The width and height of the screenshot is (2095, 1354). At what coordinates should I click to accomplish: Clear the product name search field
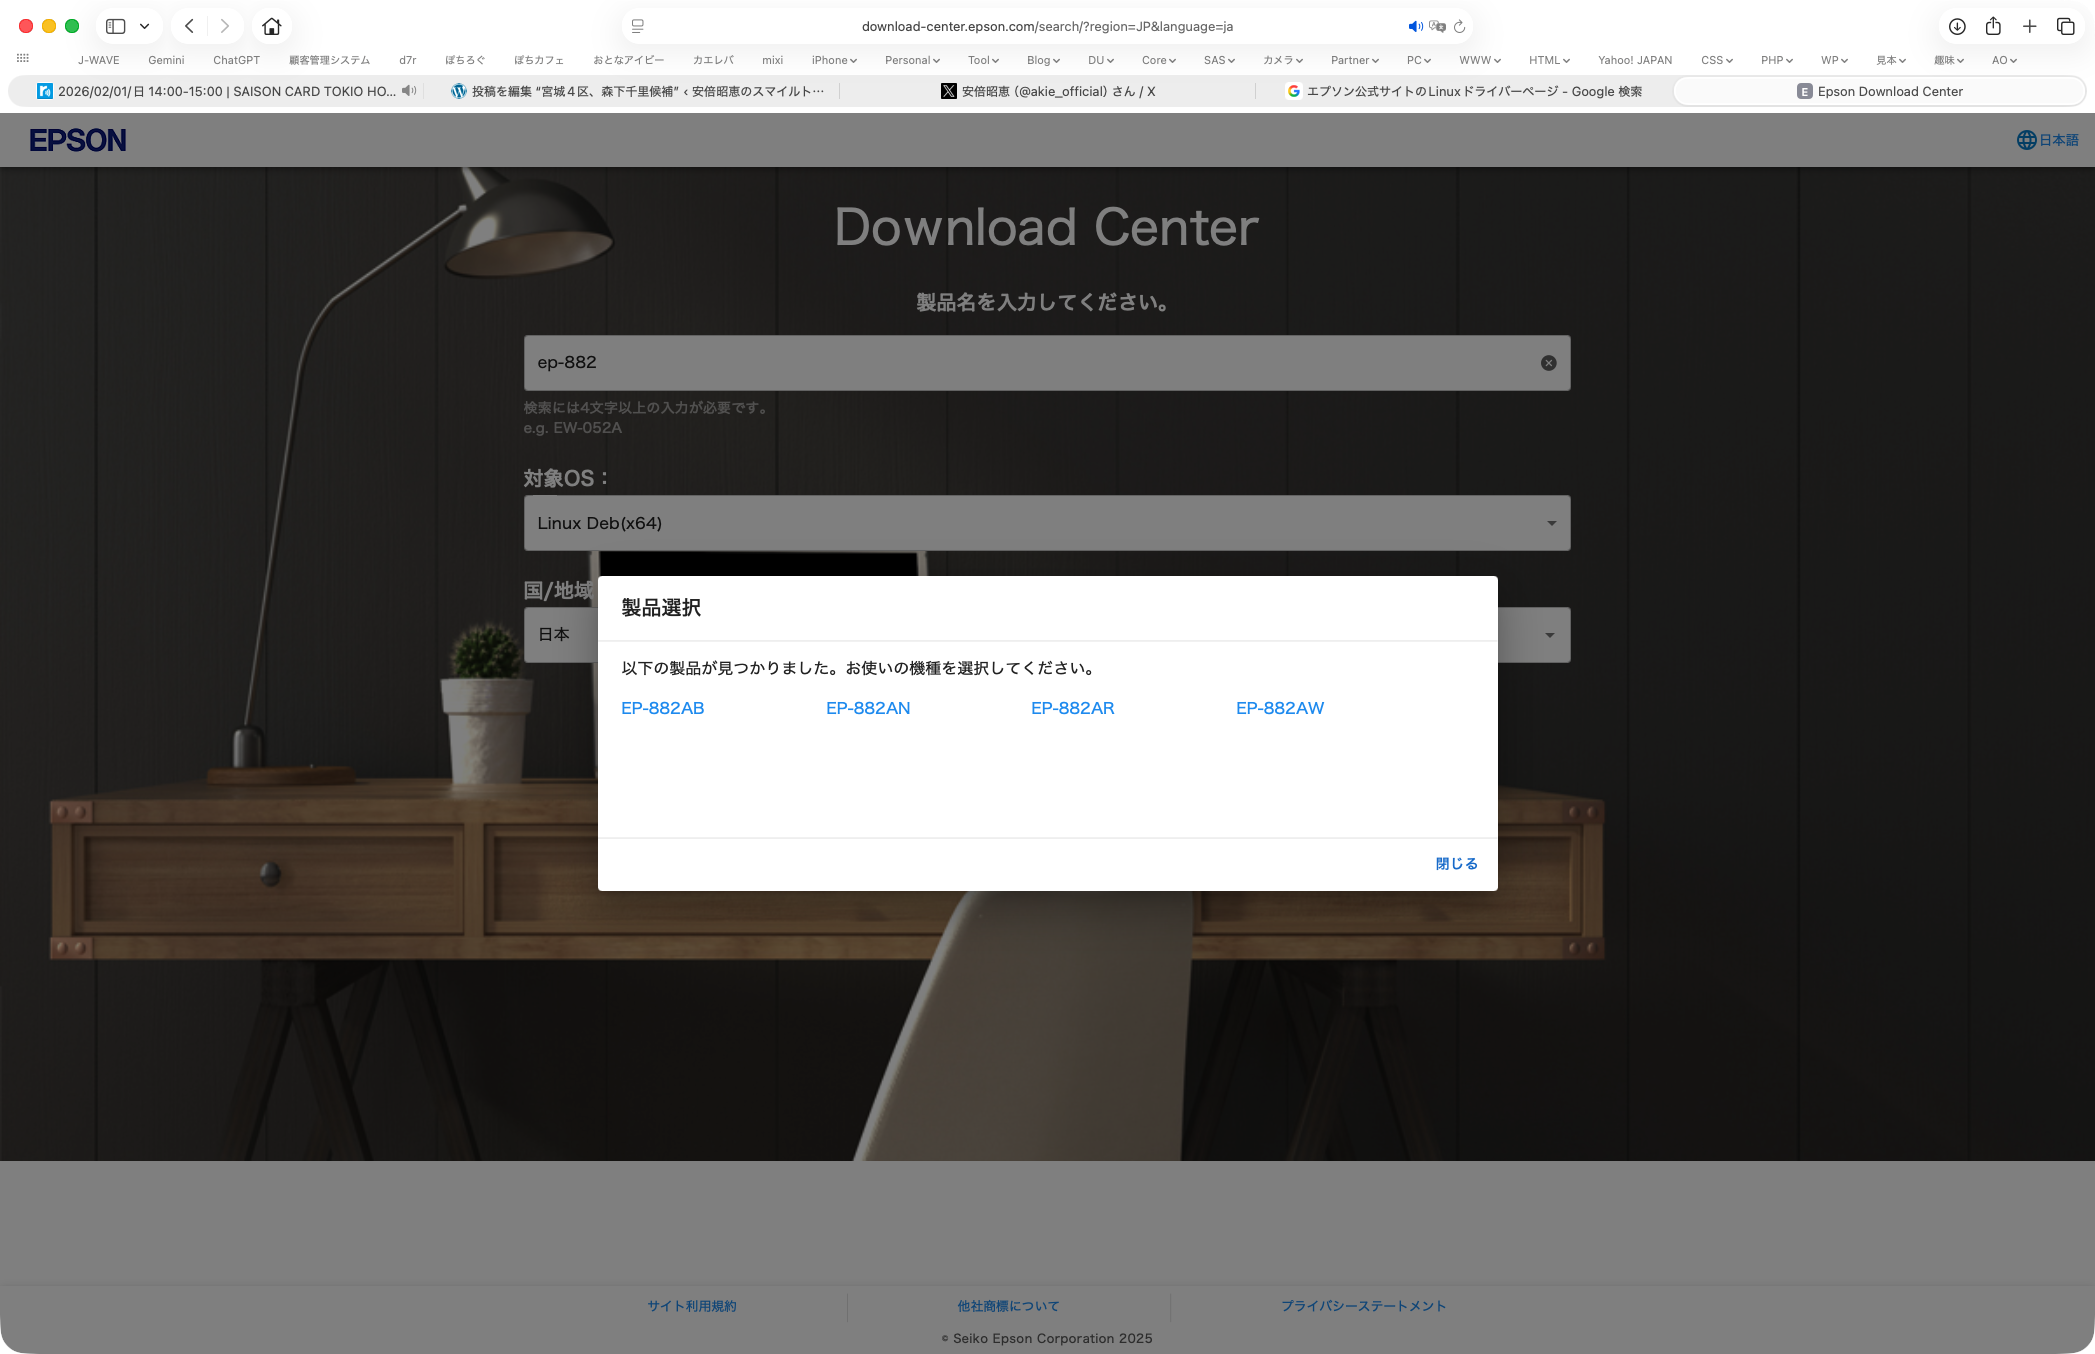pos(1548,363)
